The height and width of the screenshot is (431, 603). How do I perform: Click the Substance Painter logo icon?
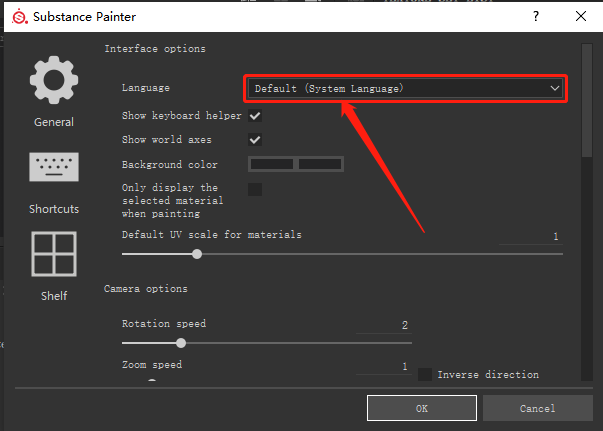[x=20, y=17]
